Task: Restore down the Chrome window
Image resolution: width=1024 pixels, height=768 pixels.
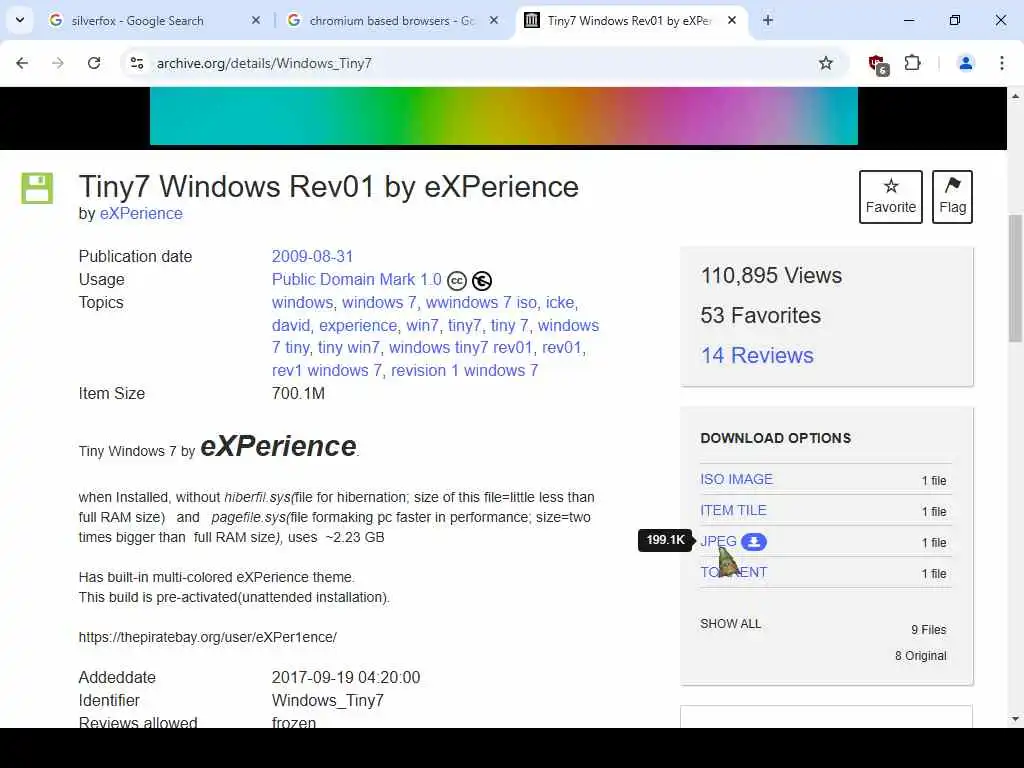Action: (954, 20)
